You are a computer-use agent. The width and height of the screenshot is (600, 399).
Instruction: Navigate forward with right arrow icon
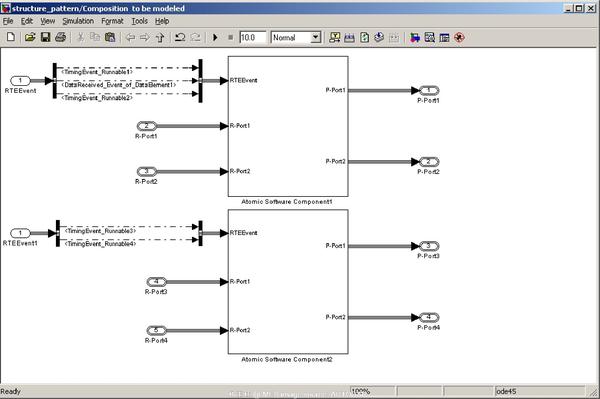point(145,37)
